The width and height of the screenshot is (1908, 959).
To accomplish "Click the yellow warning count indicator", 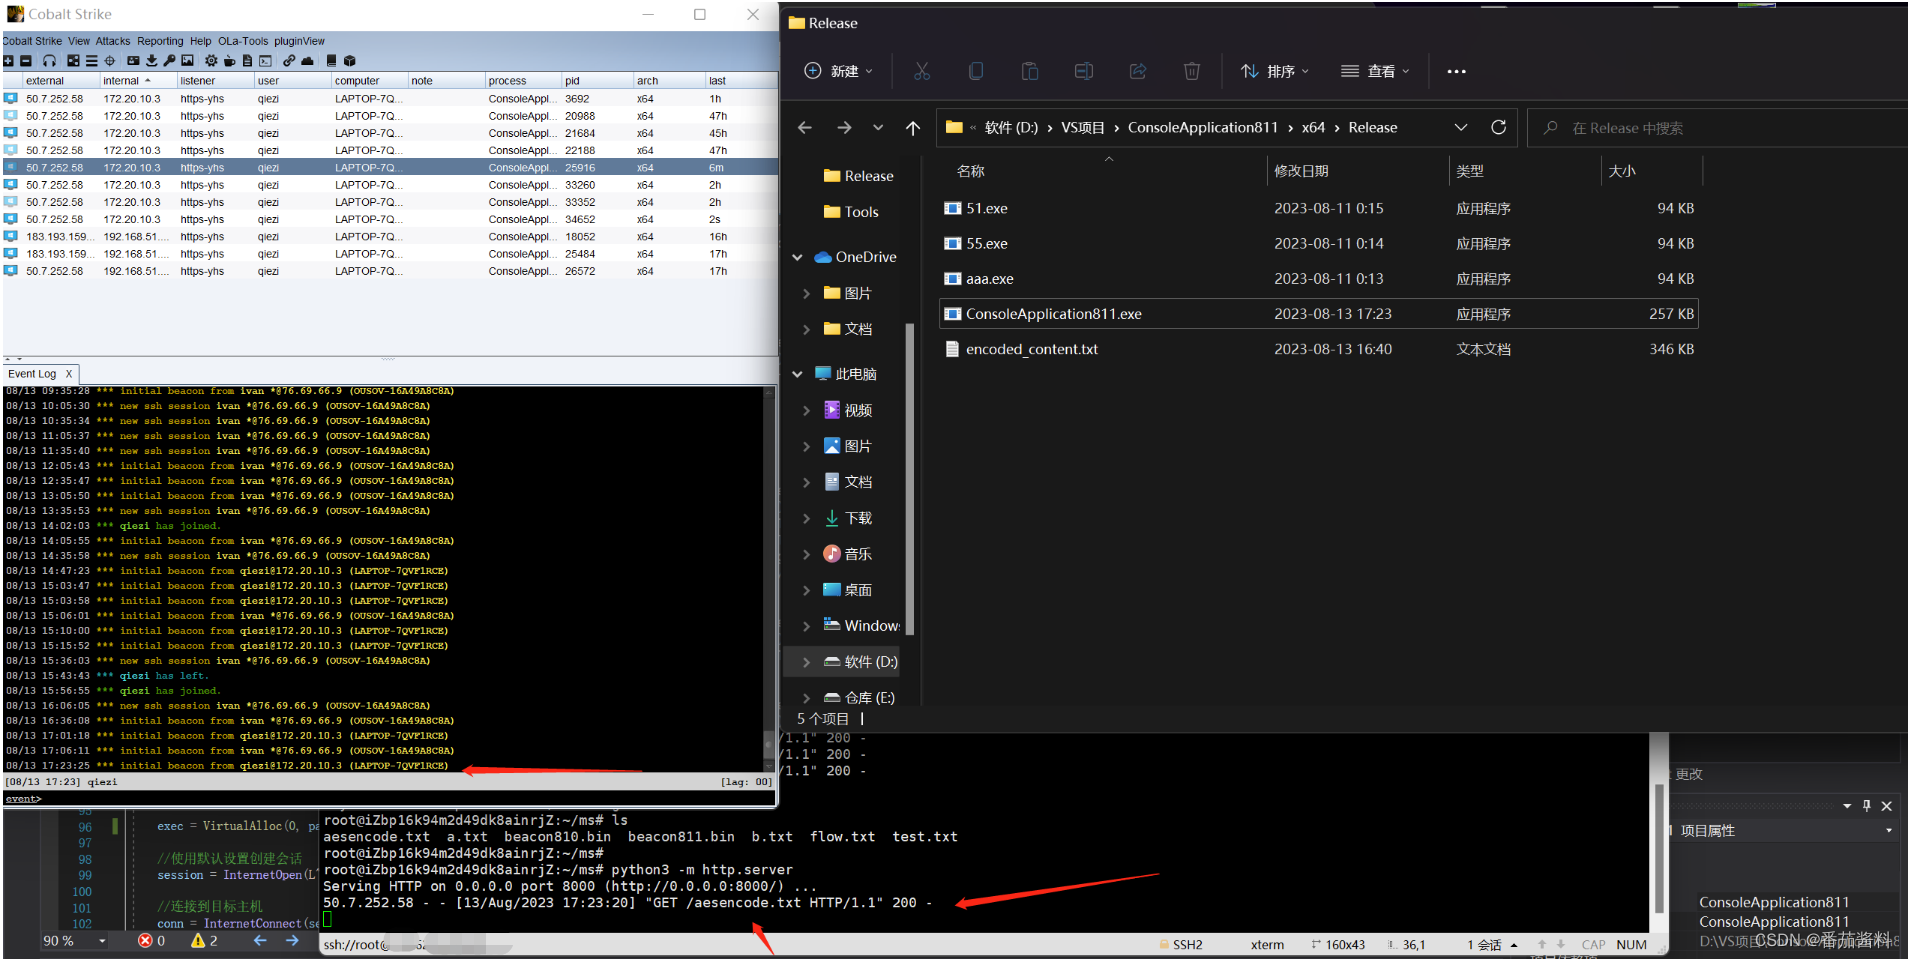I will (204, 941).
